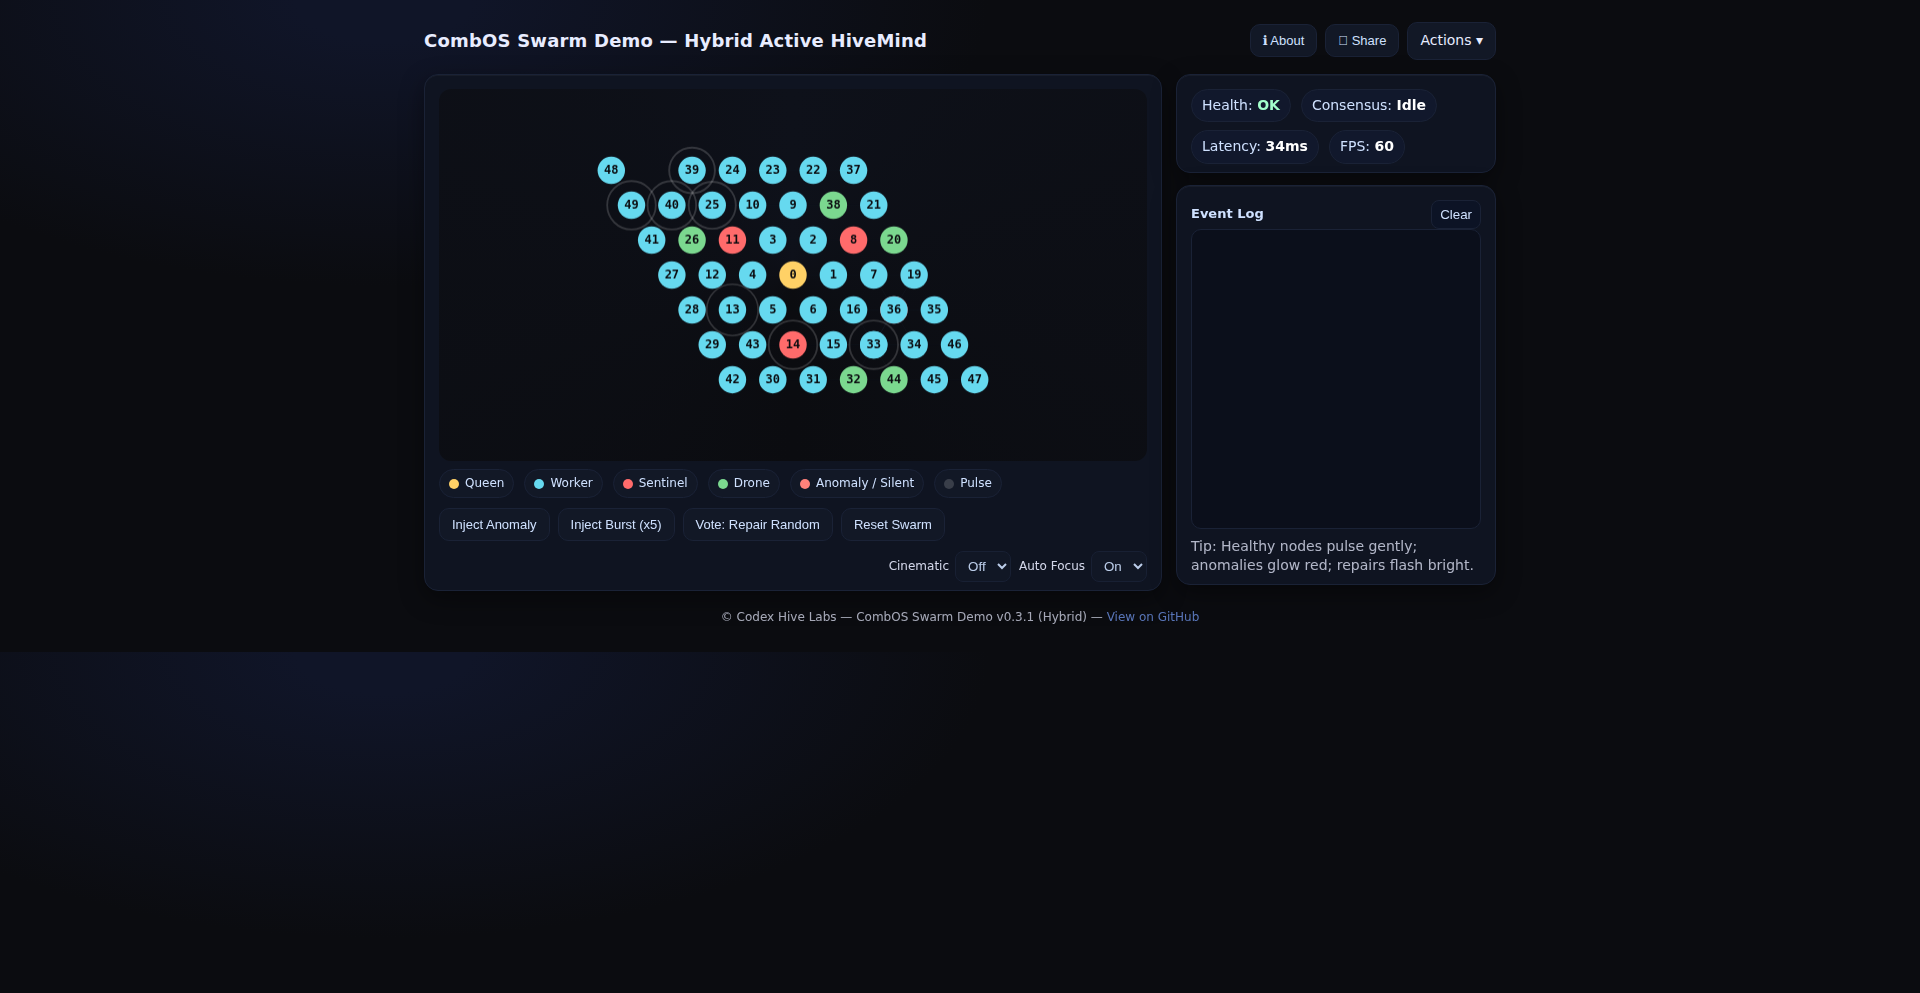Tap worker node 42

tap(732, 380)
